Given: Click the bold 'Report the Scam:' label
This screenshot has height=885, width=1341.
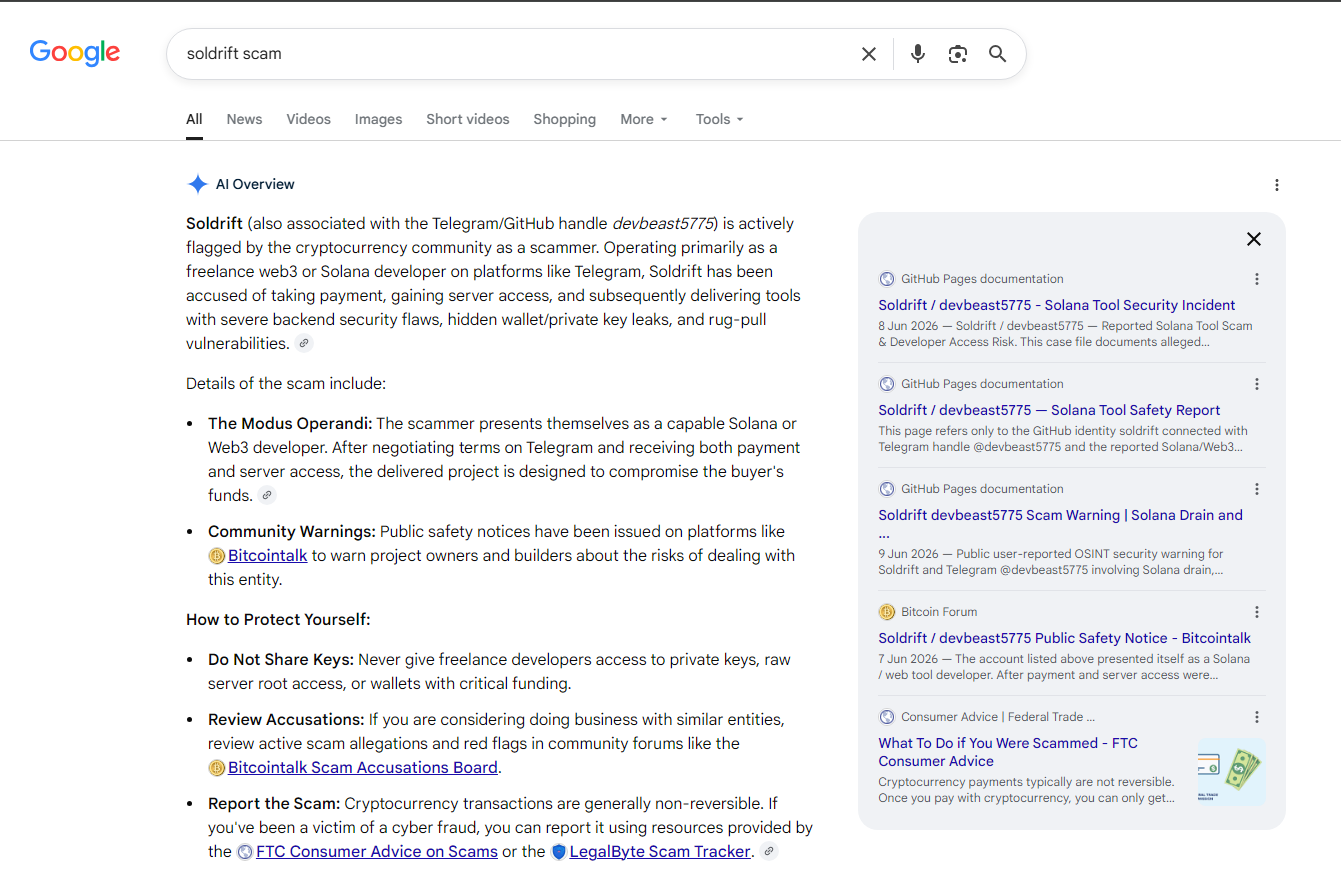Looking at the screenshot, I should point(274,804).
